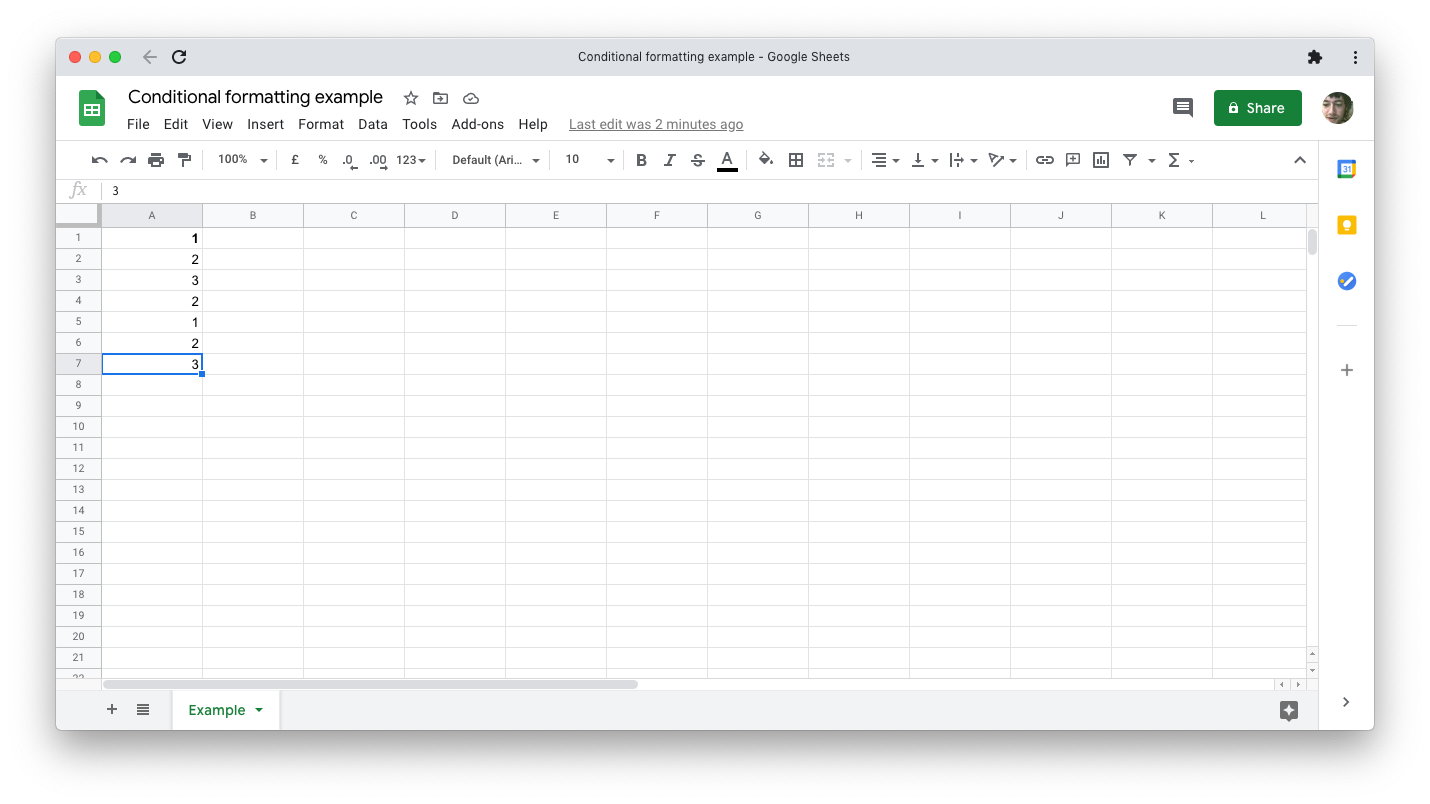This screenshot has width=1430, height=804.
Task: Hide side panel with chevron
Action: pyautogui.click(x=1346, y=702)
